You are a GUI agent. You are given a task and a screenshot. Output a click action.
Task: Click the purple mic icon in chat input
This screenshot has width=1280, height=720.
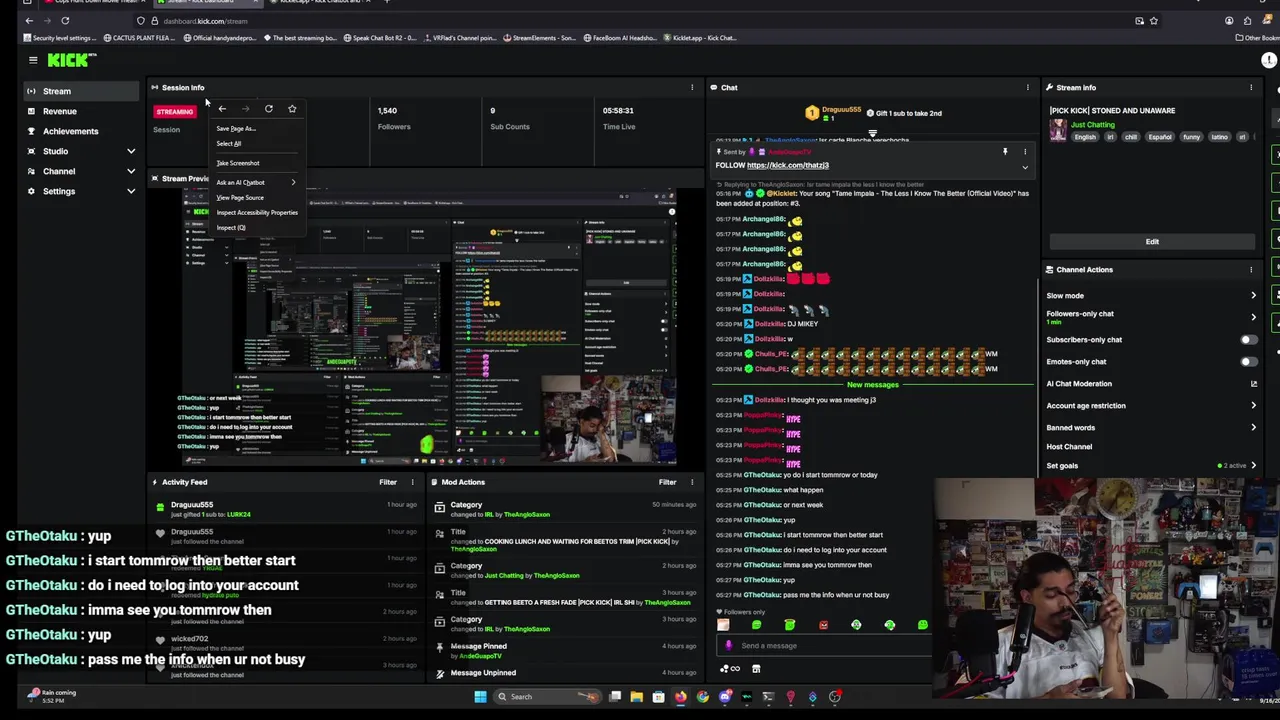point(728,645)
